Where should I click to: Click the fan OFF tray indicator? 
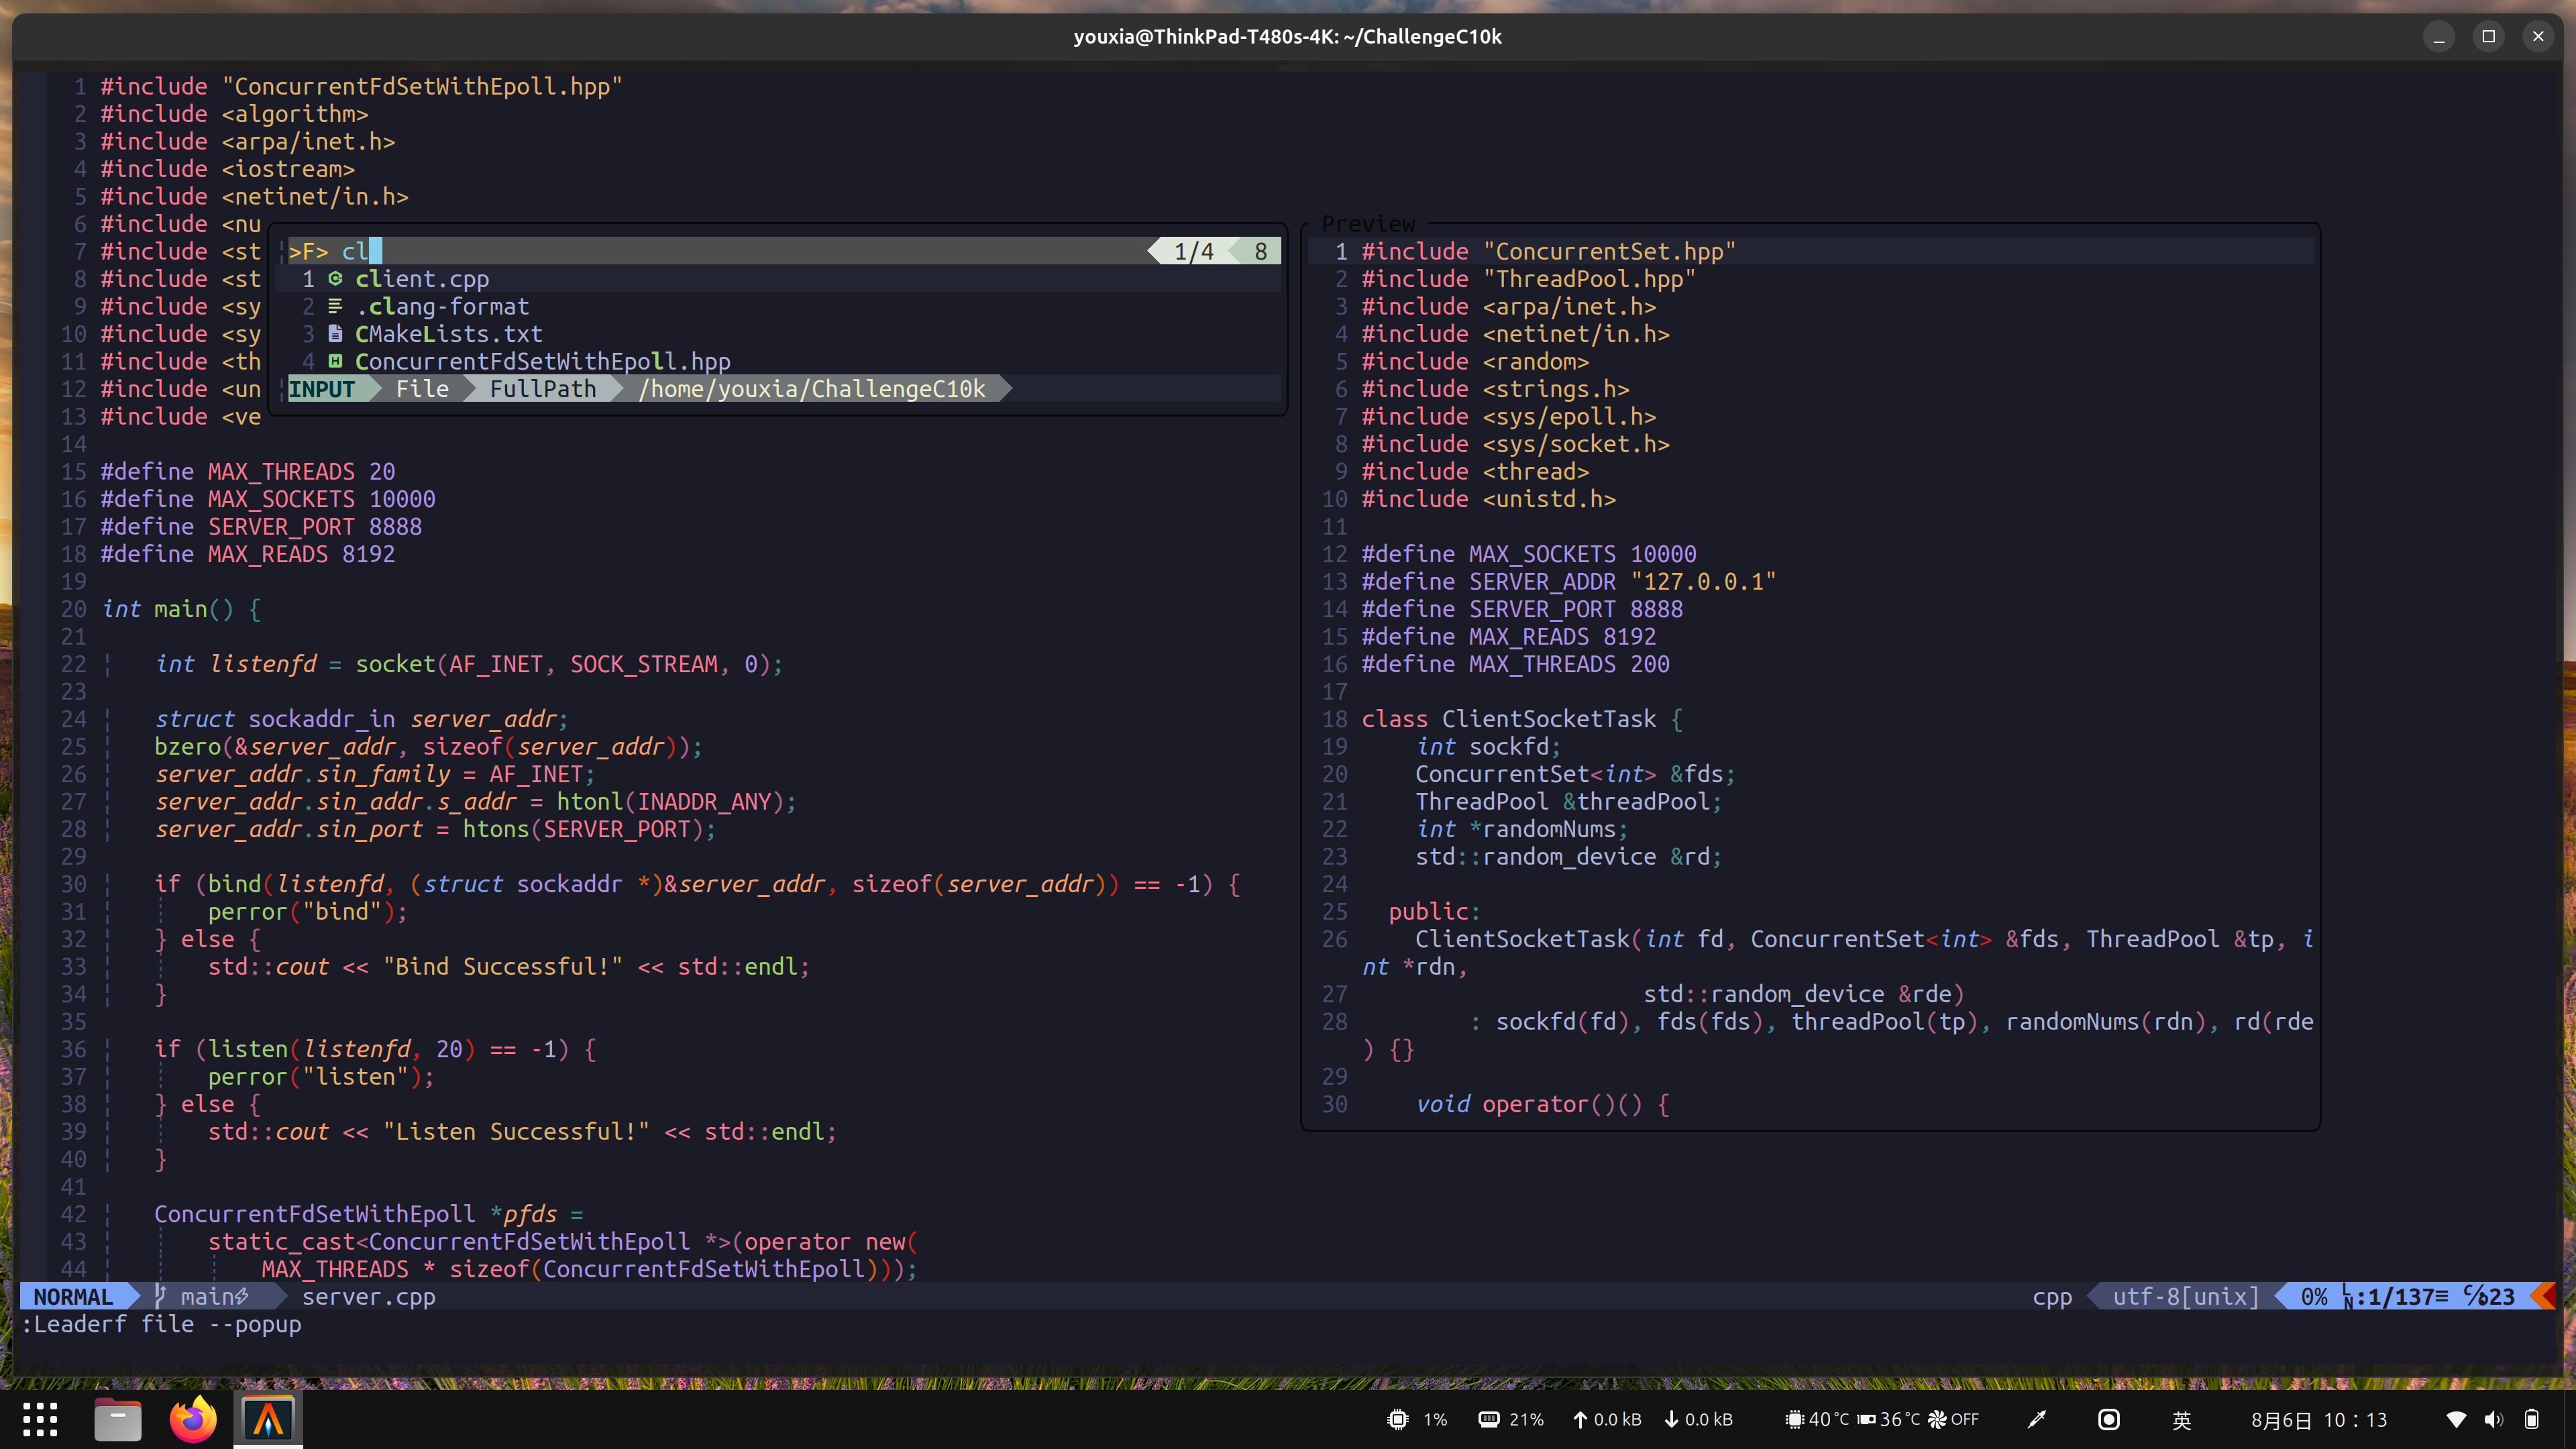(x=1950, y=1419)
